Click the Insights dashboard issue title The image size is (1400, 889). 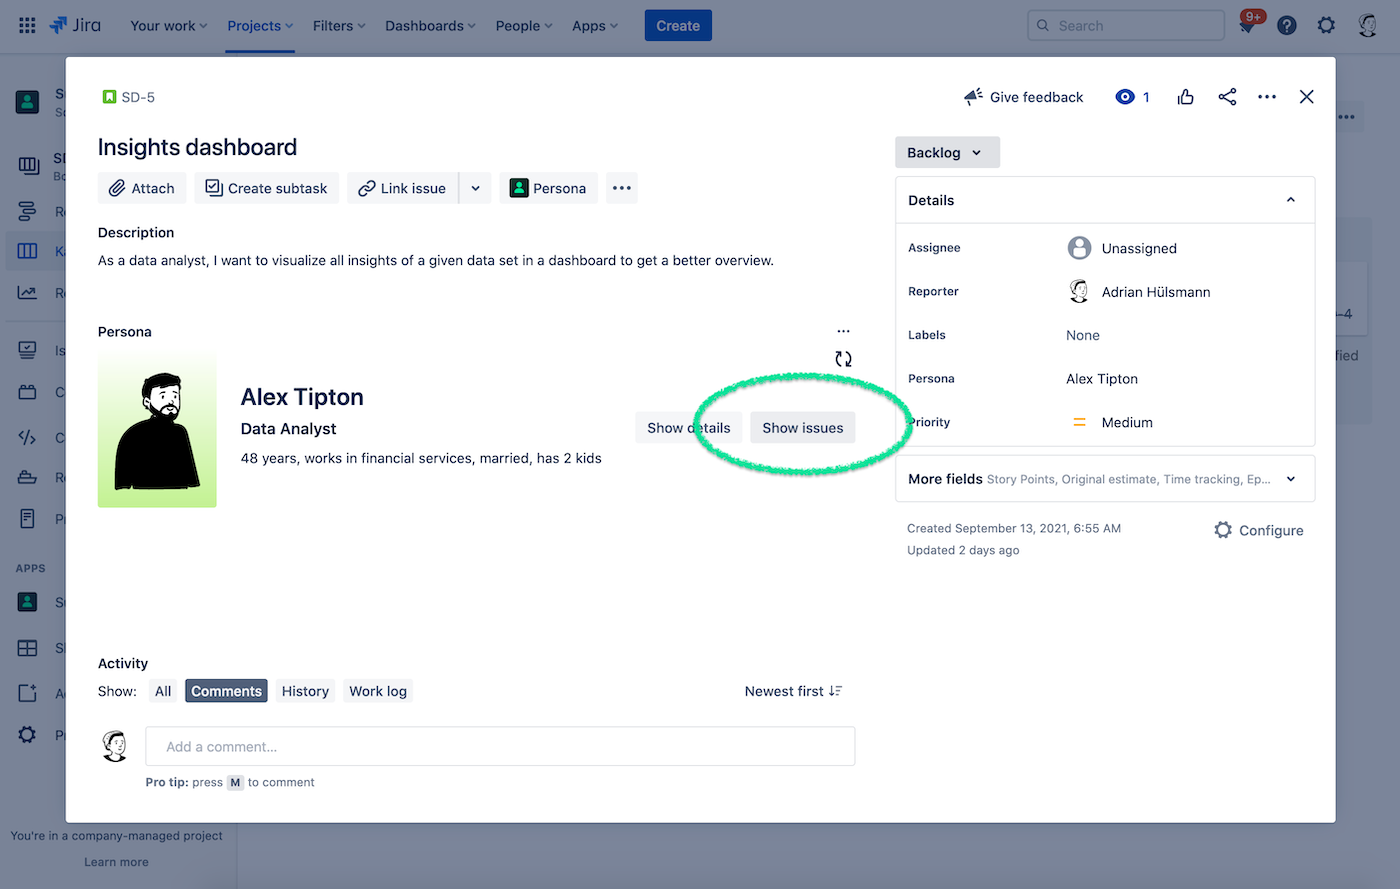(x=198, y=147)
